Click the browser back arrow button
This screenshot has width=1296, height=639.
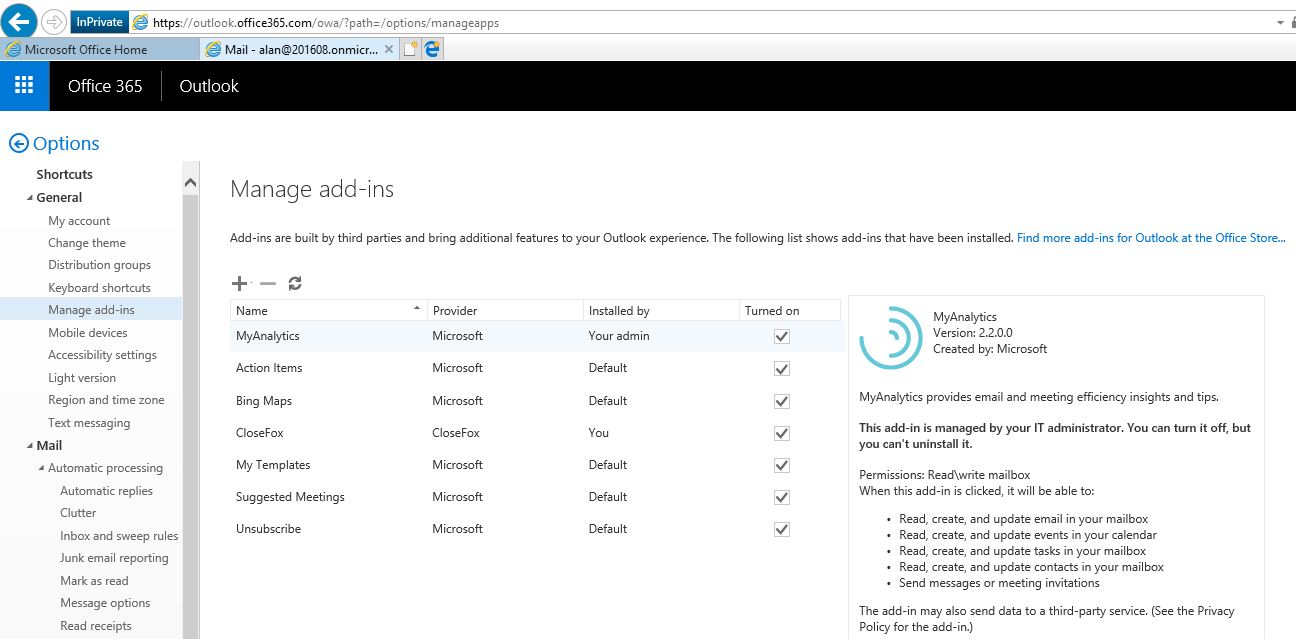tap(21, 21)
